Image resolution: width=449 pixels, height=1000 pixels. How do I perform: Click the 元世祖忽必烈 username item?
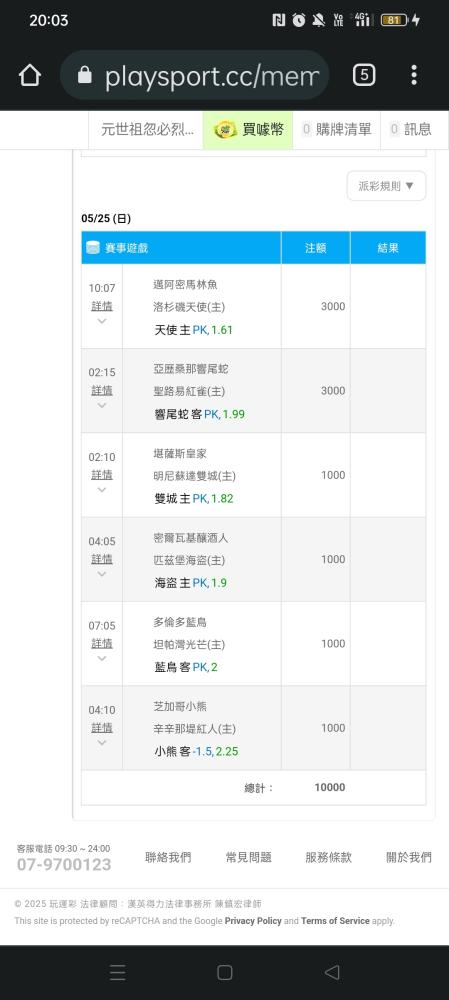click(147, 130)
